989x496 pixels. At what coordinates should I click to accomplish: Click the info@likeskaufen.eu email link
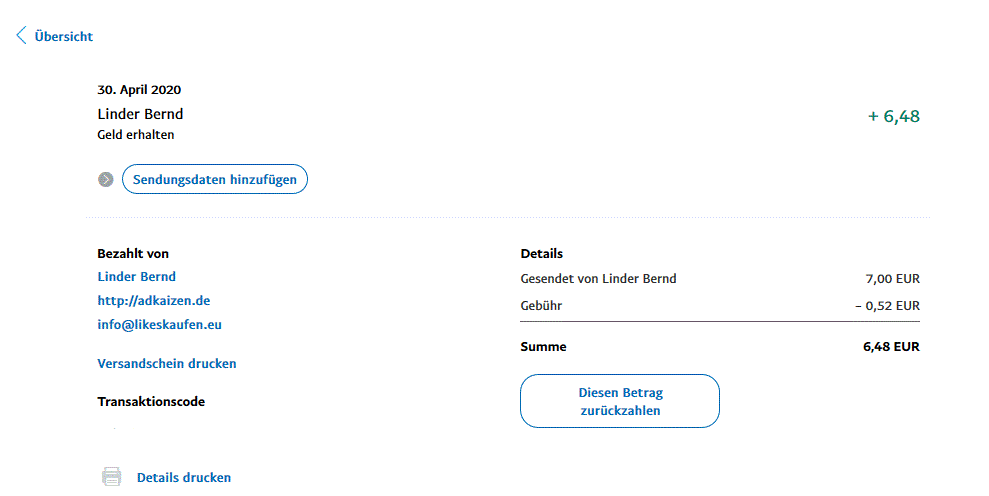[x=160, y=325]
